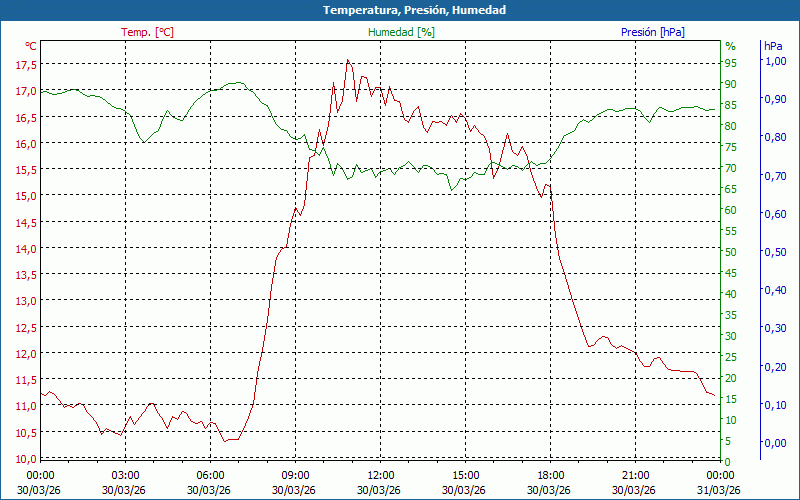Image resolution: width=800 pixels, height=500 pixels.
Task: Select the blue Presión [hPa] legend label
Action: [652, 32]
